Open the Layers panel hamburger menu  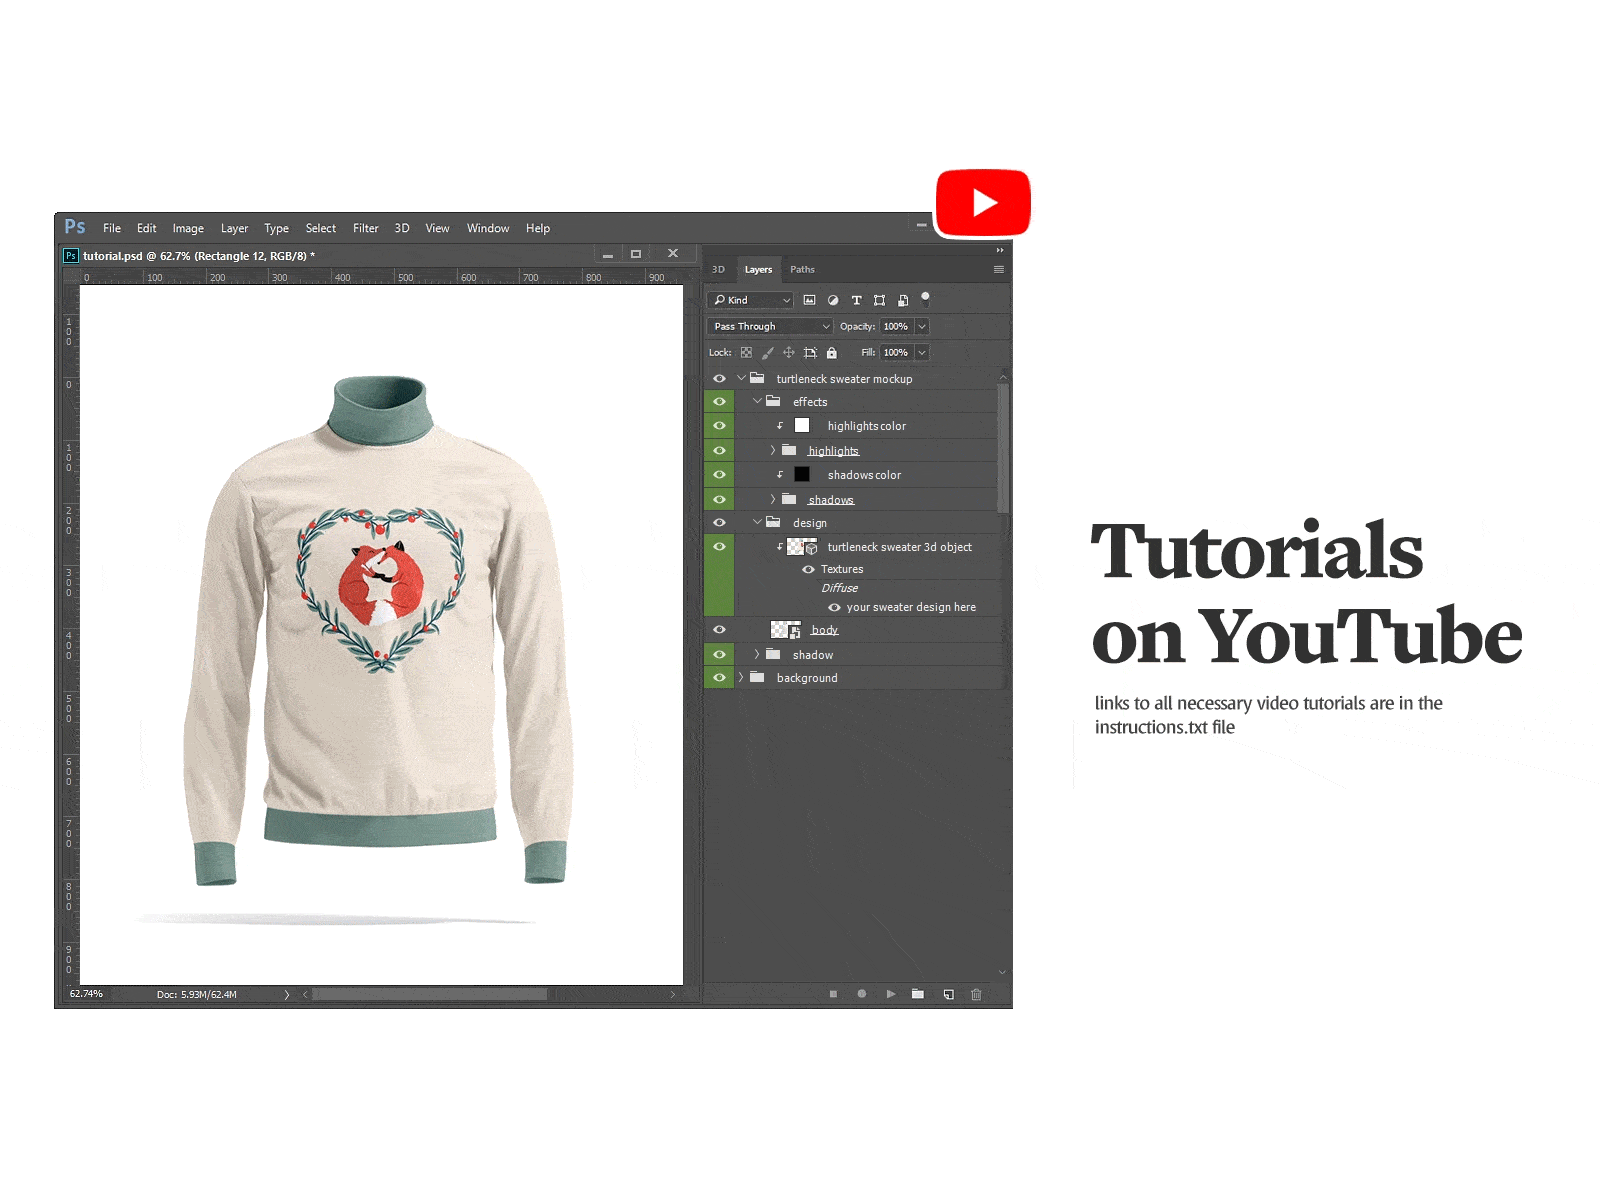point(998,270)
